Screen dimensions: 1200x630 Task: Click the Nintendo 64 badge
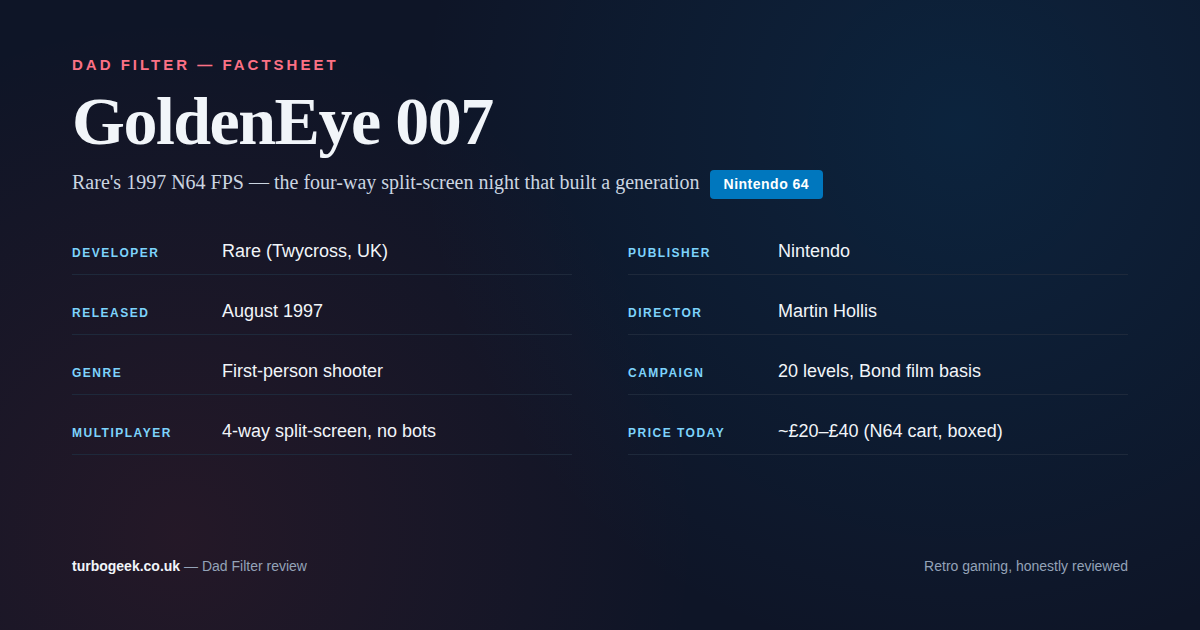tap(766, 184)
